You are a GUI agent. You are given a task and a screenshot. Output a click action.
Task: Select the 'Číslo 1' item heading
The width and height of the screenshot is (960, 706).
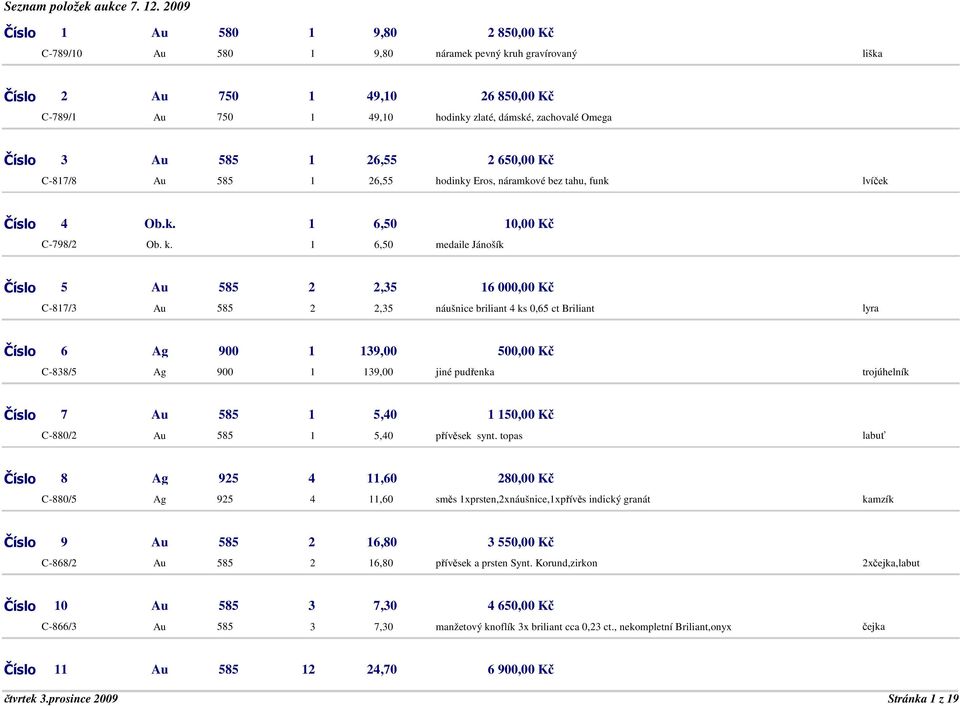[36, 32]
